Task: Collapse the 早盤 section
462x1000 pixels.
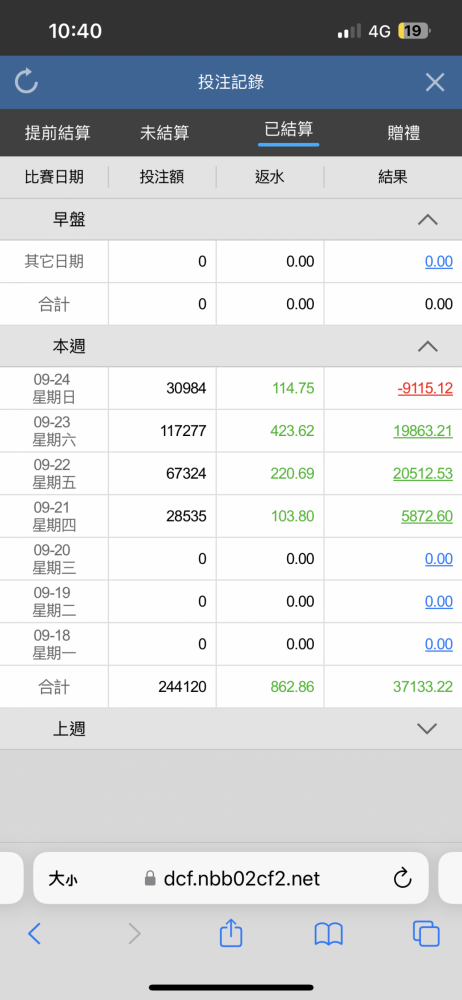Action: [427, 220]
